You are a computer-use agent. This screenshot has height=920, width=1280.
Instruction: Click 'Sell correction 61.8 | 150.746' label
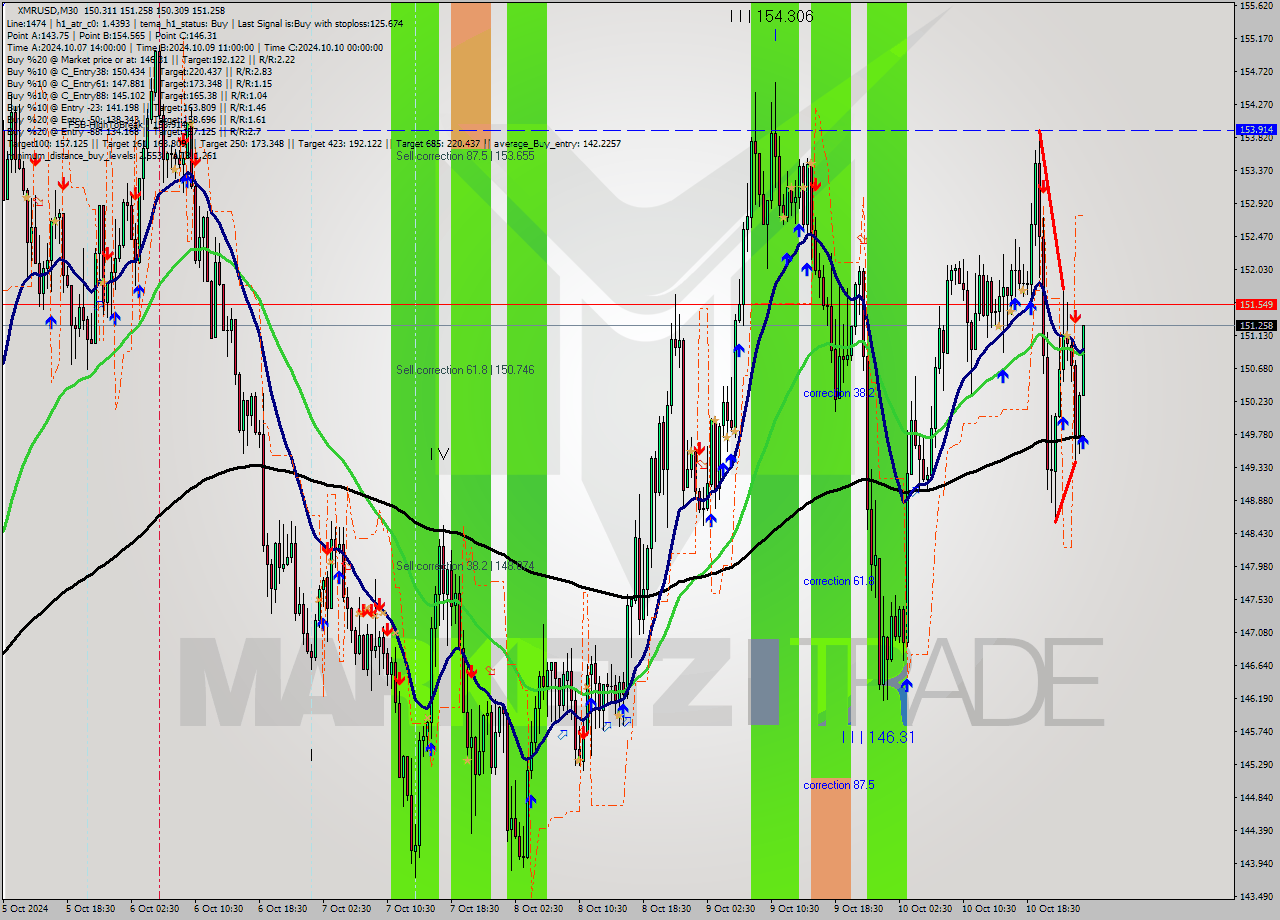(465, 370)
